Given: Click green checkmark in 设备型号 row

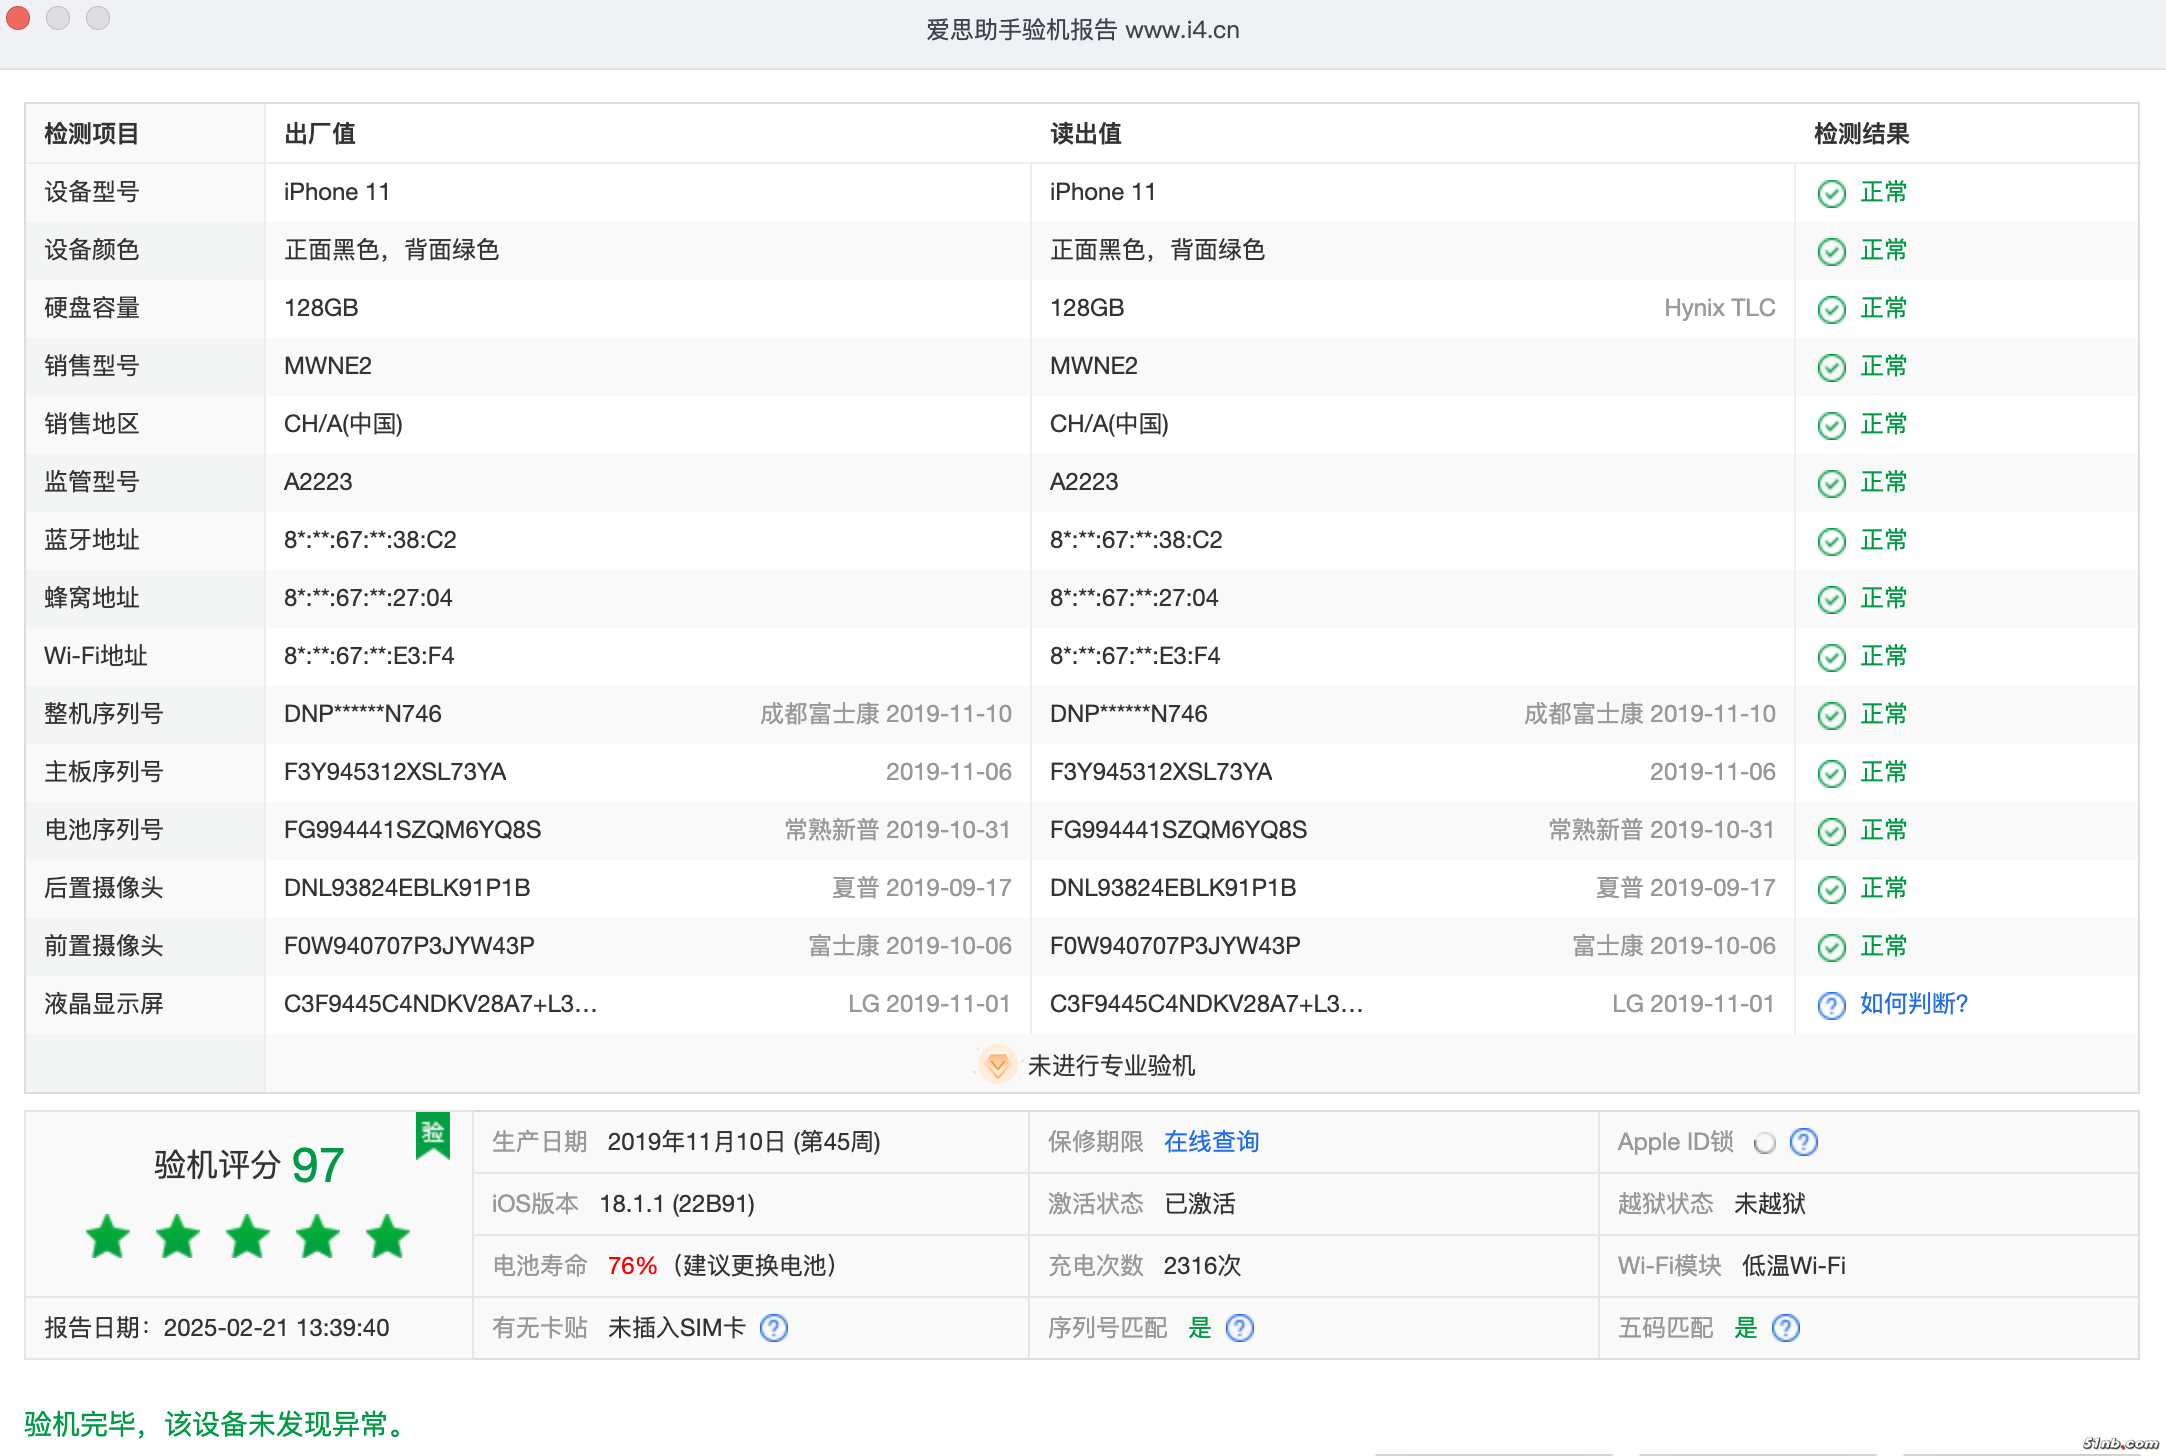Looking at the screenshot, I should click(x=1831, y=193).
